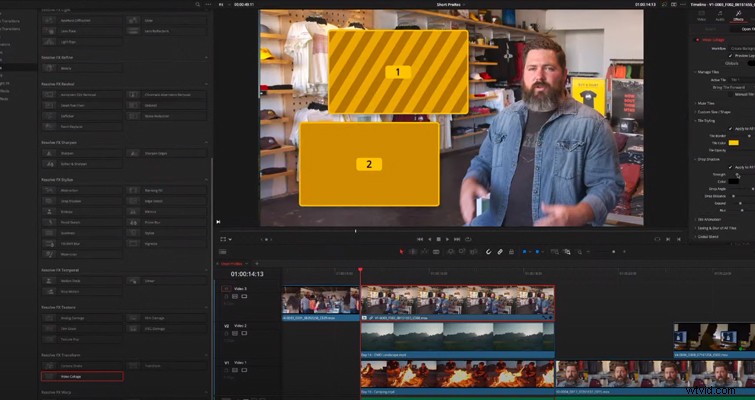Click the yellow Tile Color swatch
Viewport: 755px width, 400px height.
click(x=733, y=143)
